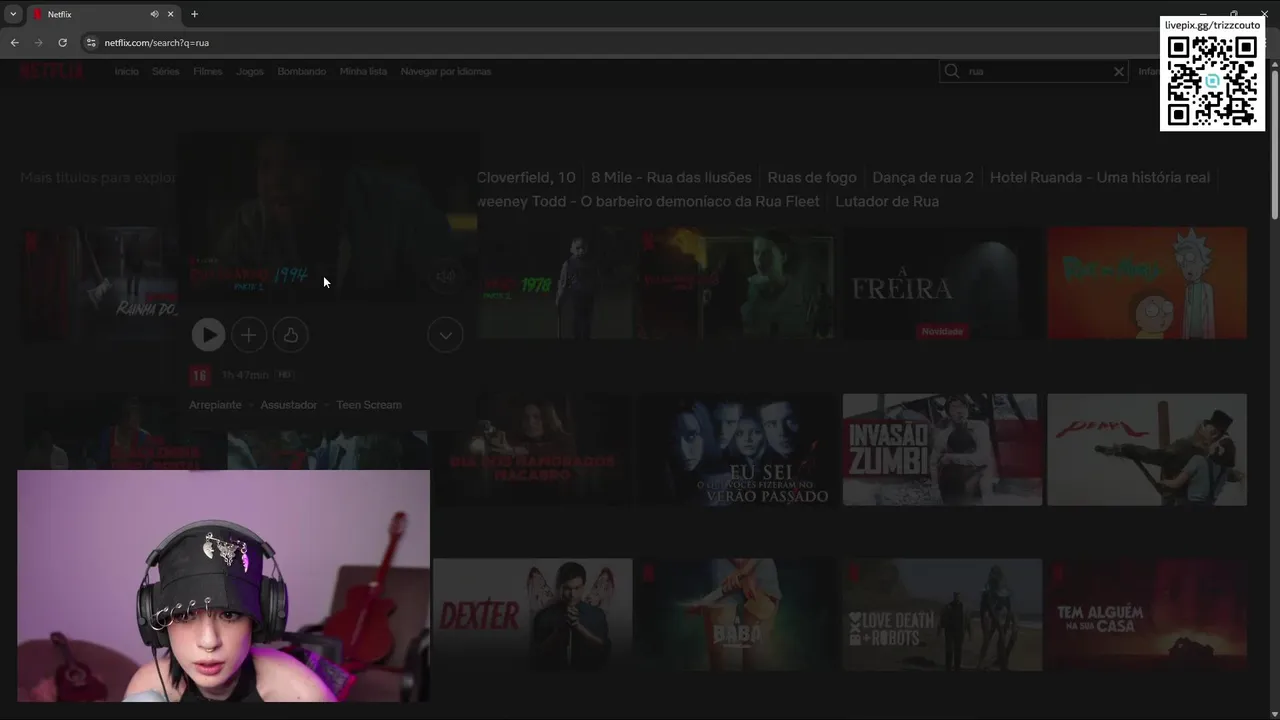The height and width of the screenshot is (720, 1280).
Task: Open suggestion Cloverfield, 10
Action: (x=526, y=177)
